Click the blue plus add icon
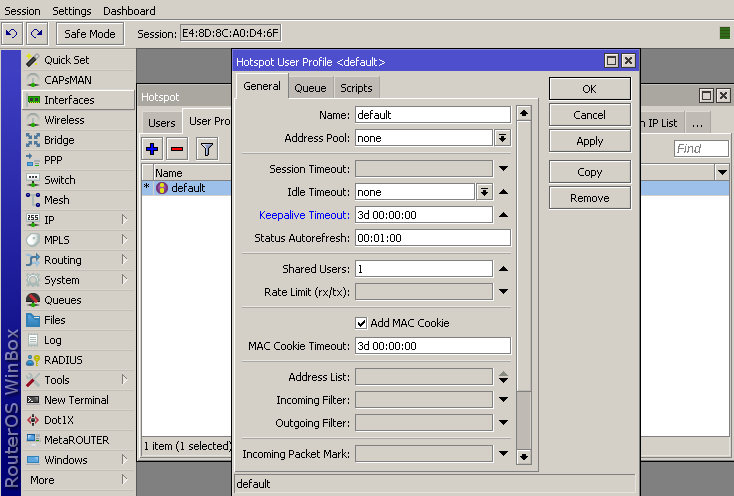The image size is (734, 496). [x=152, y=149]
